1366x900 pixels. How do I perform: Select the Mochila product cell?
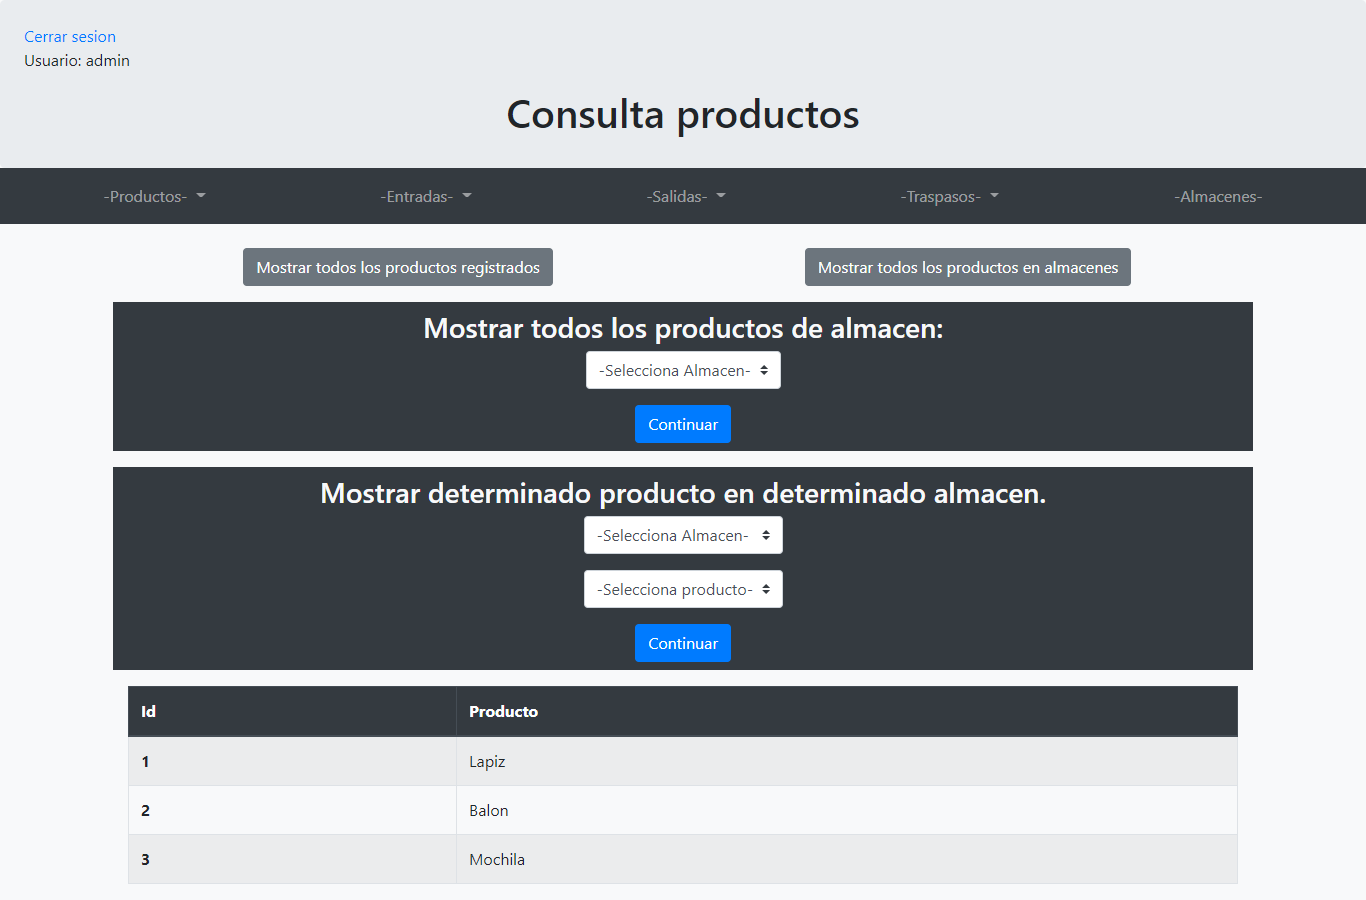click(847, 859)
